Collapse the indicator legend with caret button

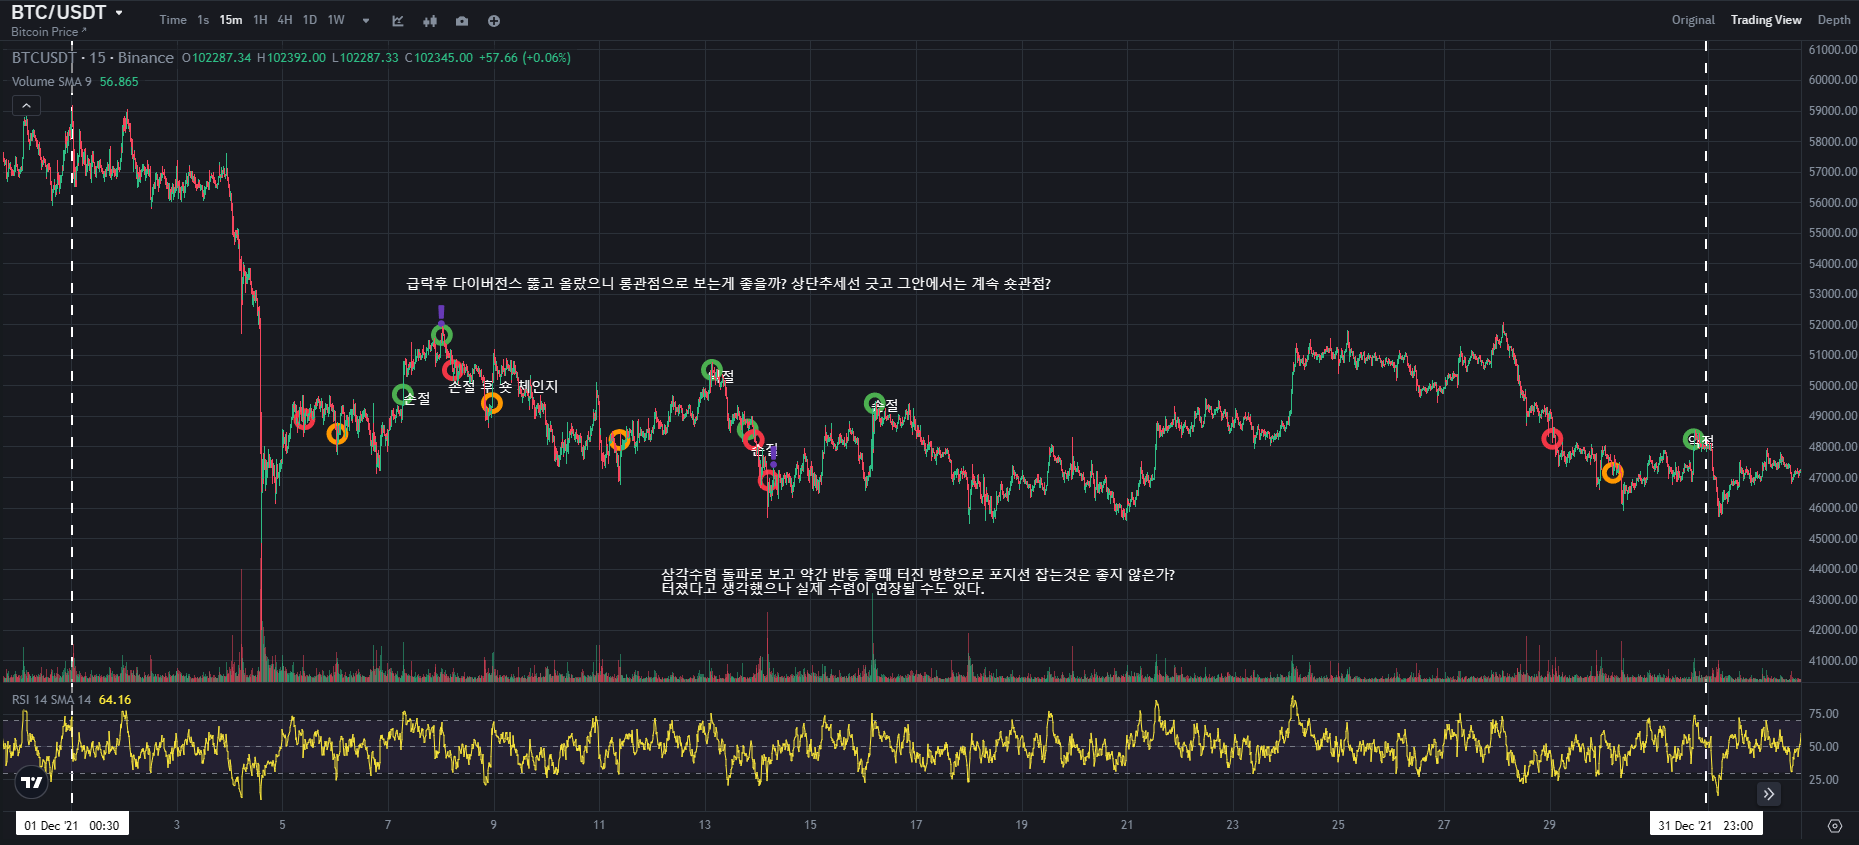[26, 105]
